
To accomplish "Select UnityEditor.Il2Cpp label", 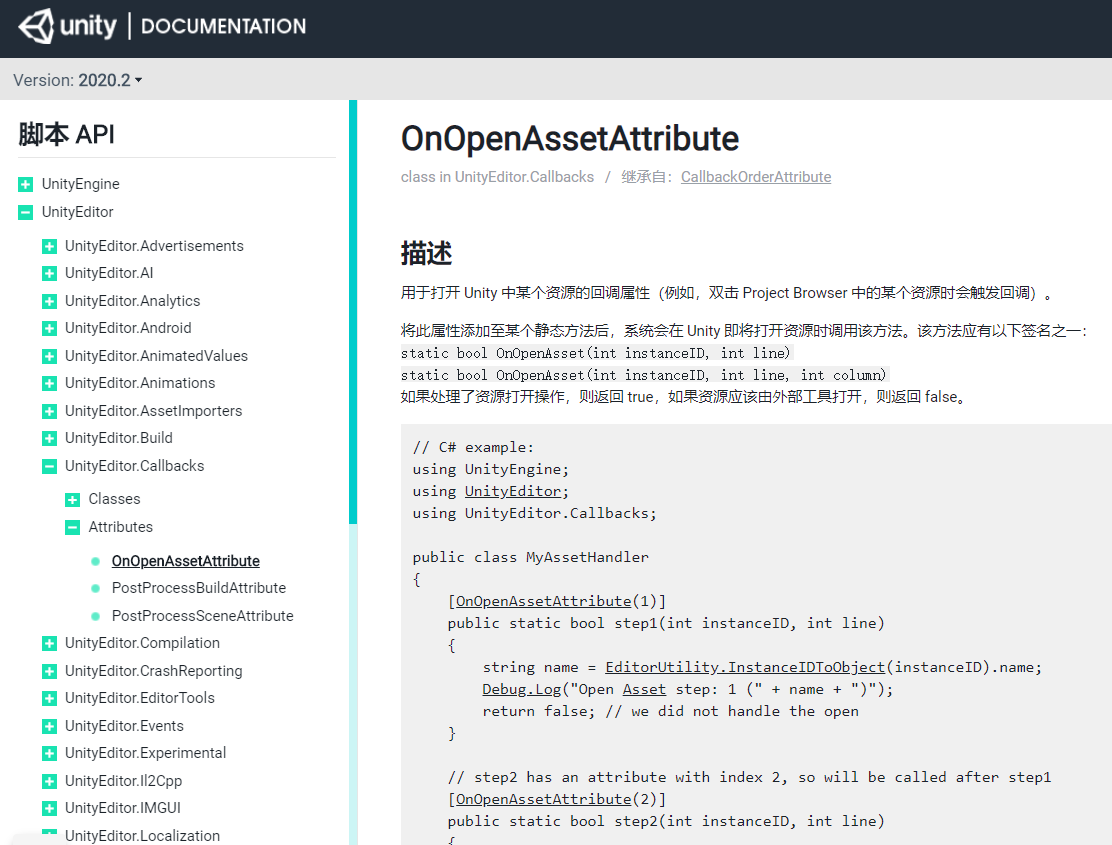I will pyautogui.click(x=123, y=780).
